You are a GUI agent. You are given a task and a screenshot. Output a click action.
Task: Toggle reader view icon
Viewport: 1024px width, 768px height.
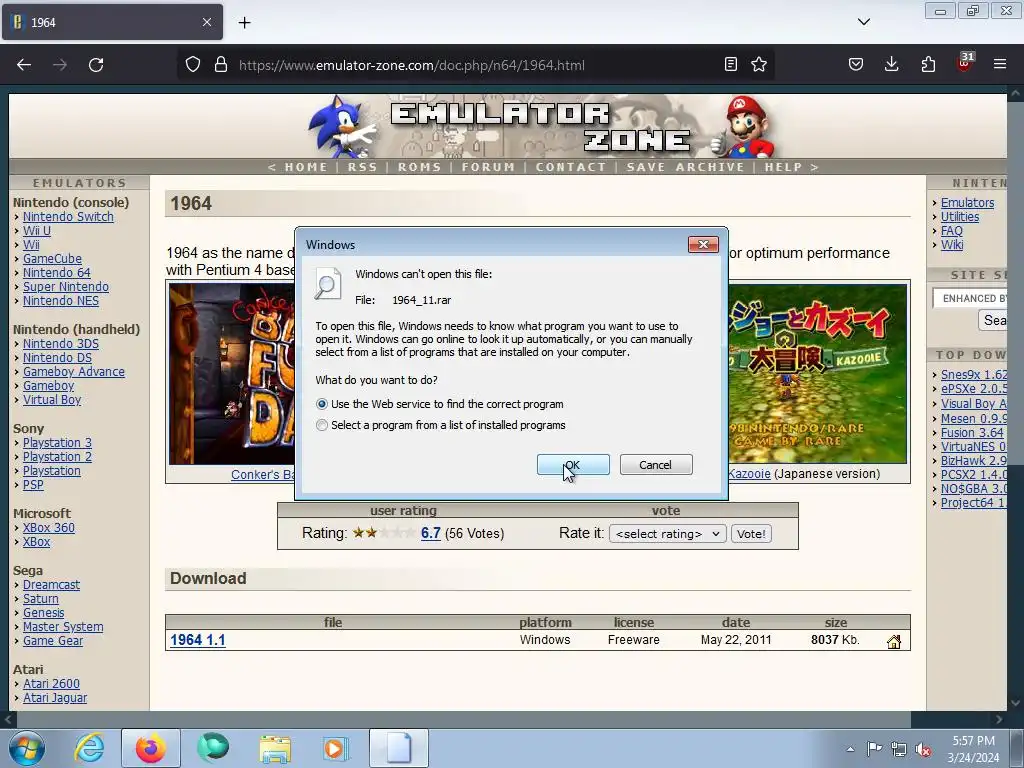[731, 64]
